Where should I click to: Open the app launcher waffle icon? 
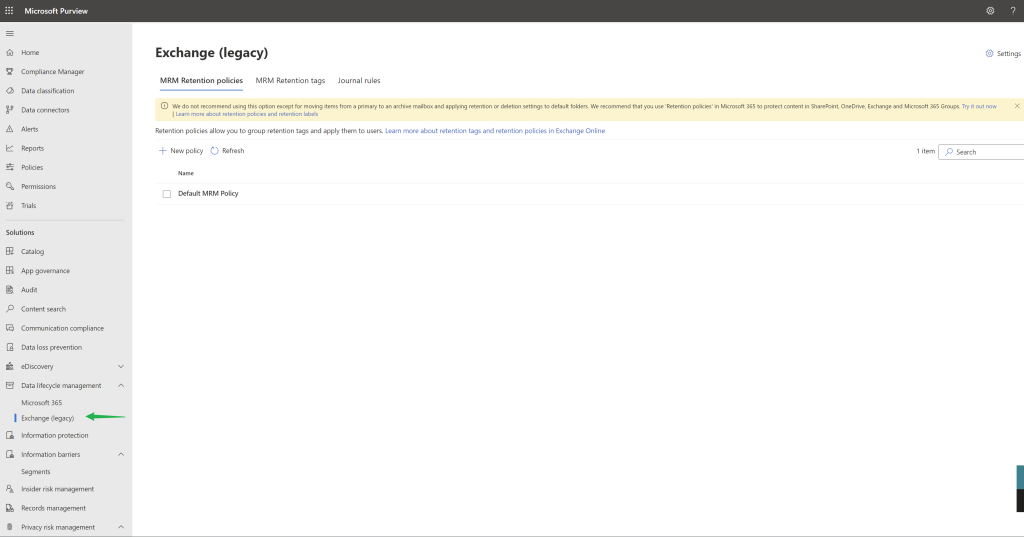click(9, 10)
